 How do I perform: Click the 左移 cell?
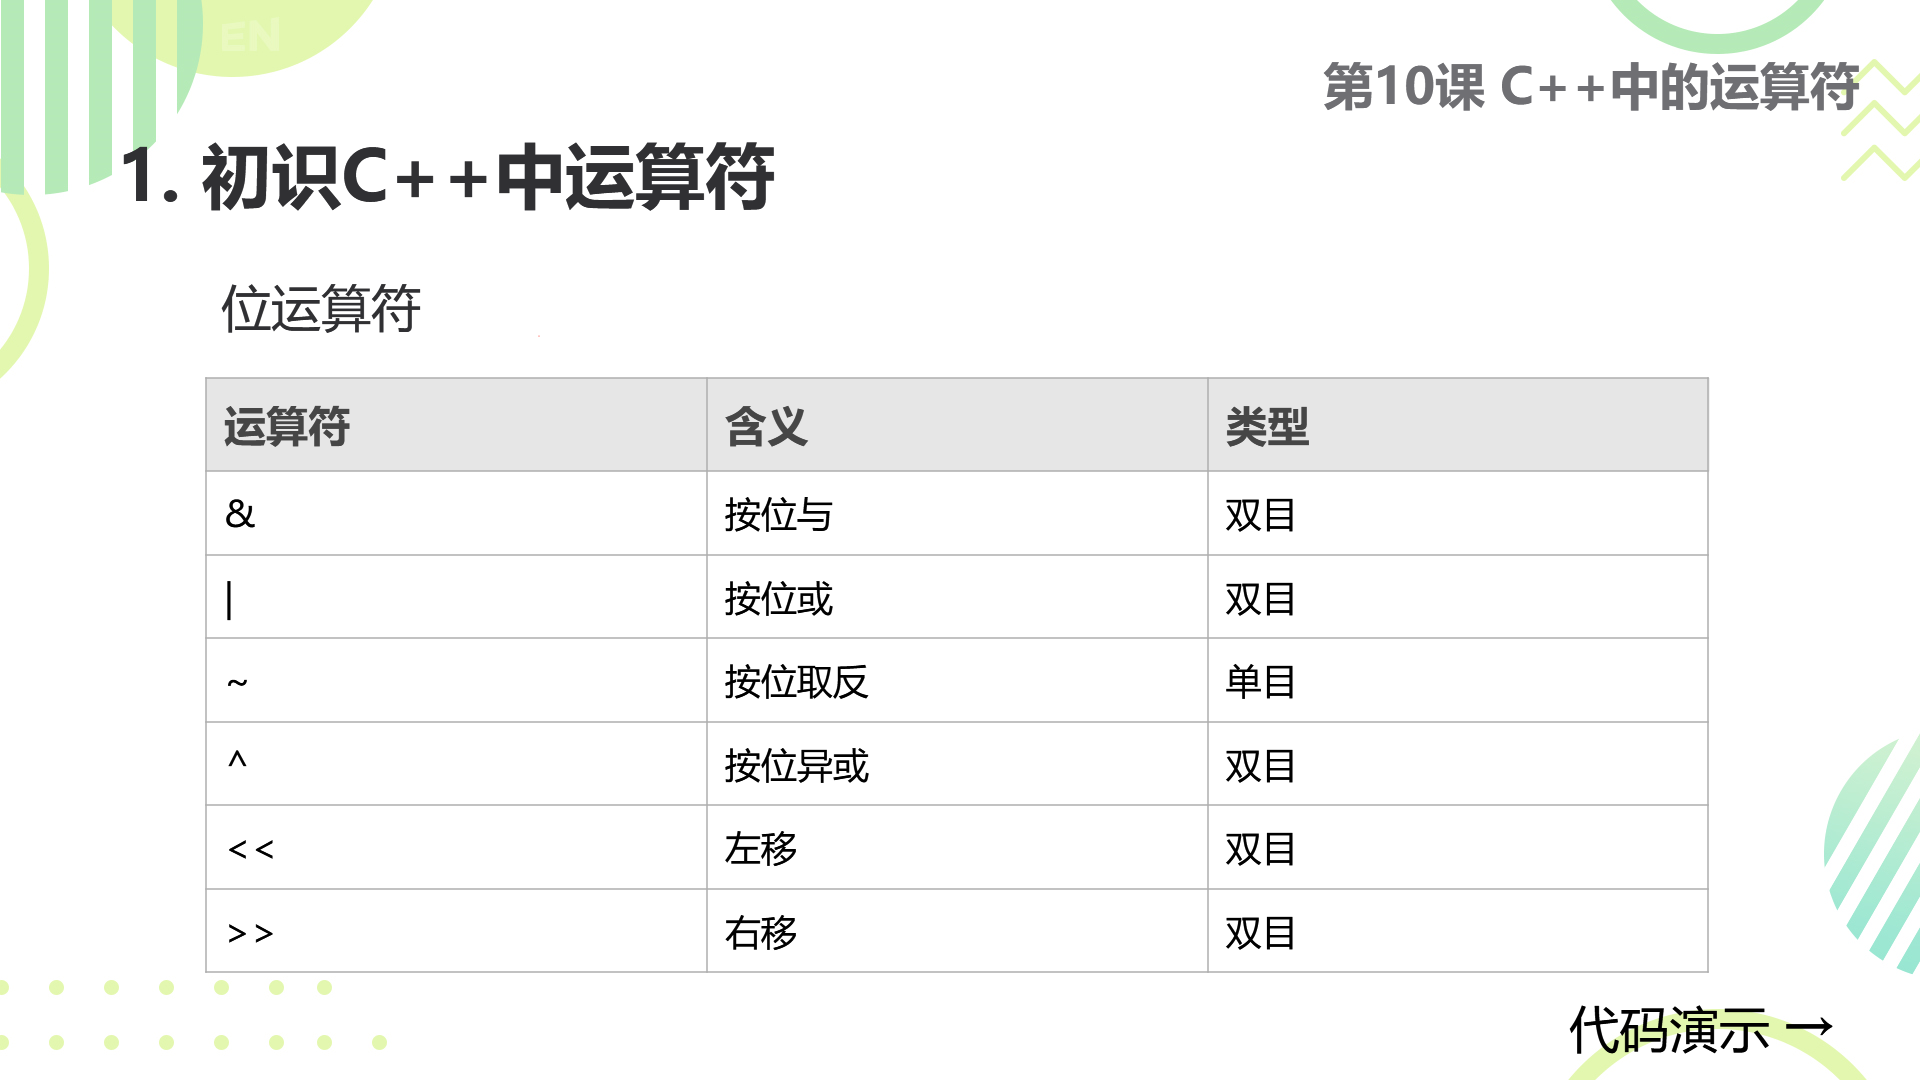click(957, 848)
